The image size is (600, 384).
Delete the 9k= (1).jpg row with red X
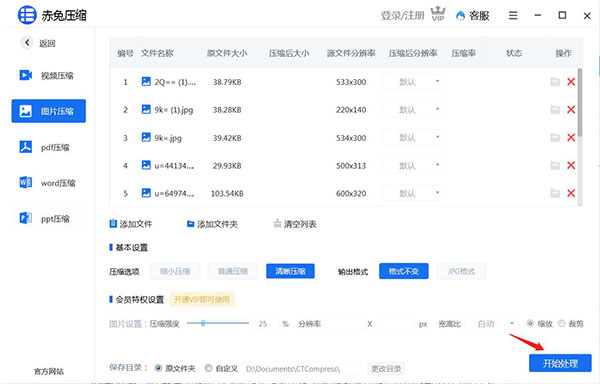click(x=571, y=110)
